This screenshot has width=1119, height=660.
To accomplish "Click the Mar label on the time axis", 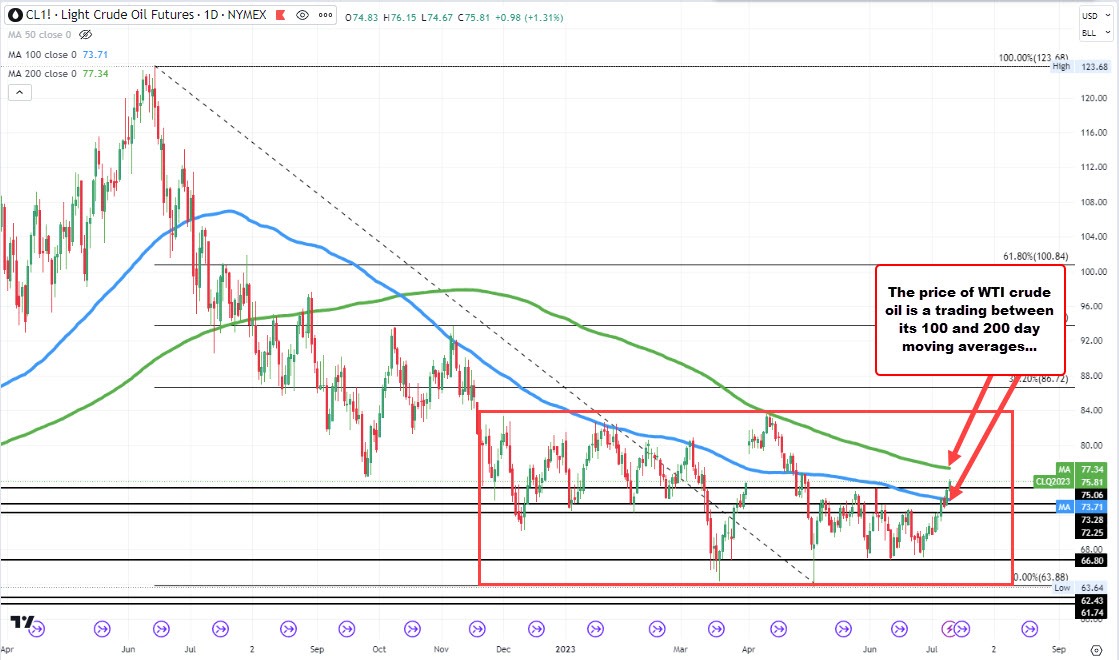I will pyautogui.click(x=680, y=649).
